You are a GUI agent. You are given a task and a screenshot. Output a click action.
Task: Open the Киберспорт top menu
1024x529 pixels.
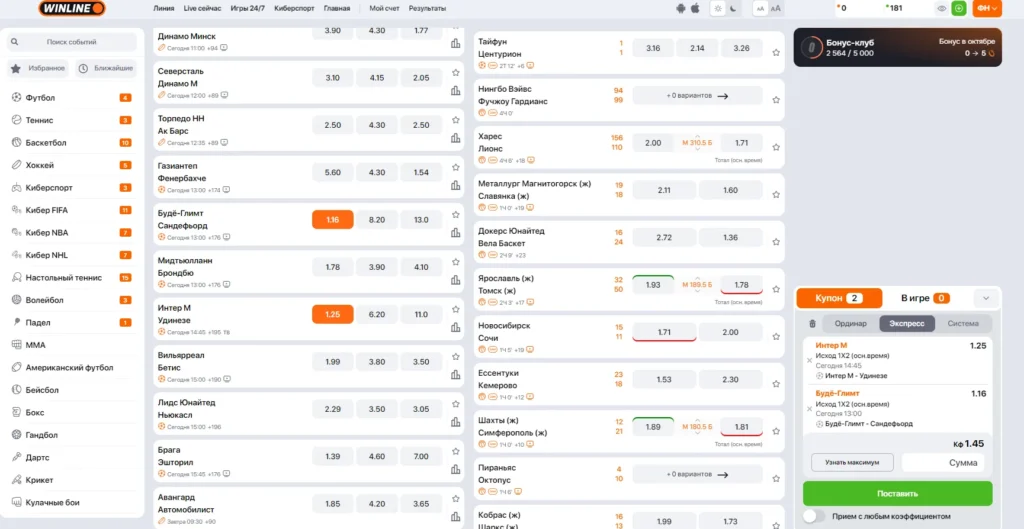coord(295,8)
